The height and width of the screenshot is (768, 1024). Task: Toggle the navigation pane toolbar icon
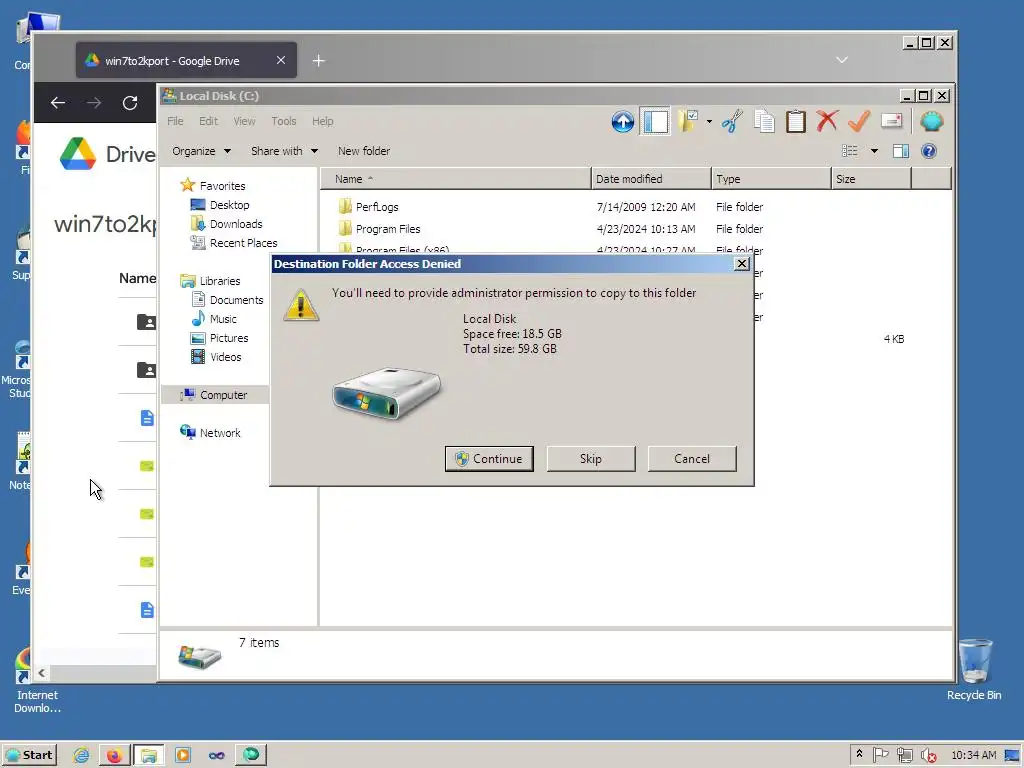click(x=656, y=121)
